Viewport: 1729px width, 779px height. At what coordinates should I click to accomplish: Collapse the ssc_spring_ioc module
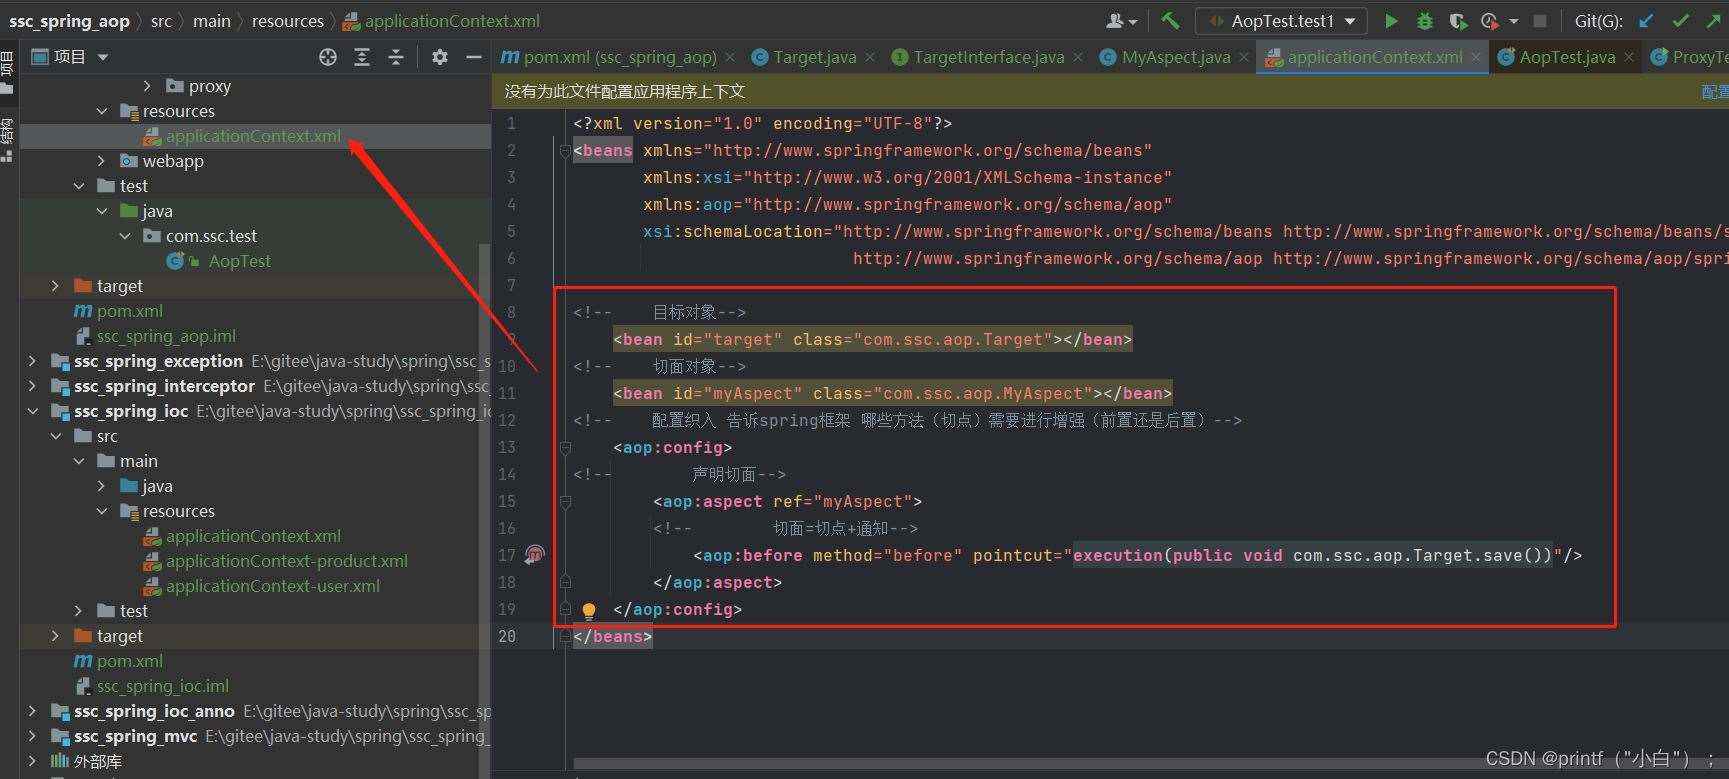[x=33, y=411]
